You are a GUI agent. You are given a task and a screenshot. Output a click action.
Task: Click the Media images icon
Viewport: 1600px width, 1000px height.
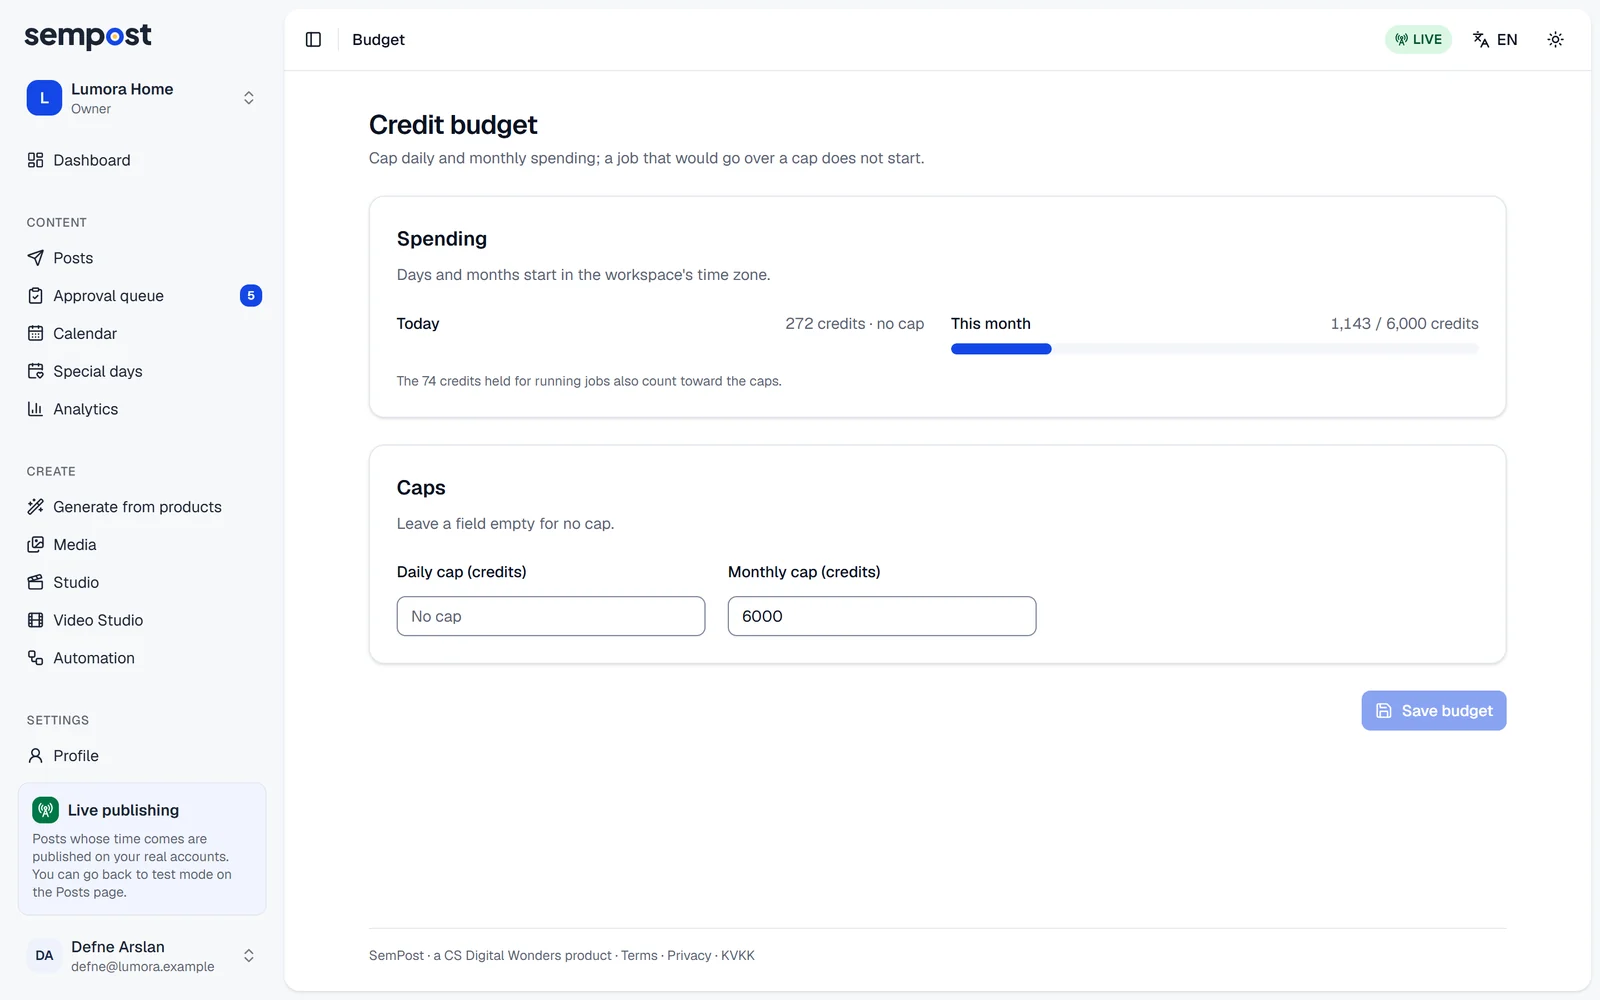click(36, 545)
